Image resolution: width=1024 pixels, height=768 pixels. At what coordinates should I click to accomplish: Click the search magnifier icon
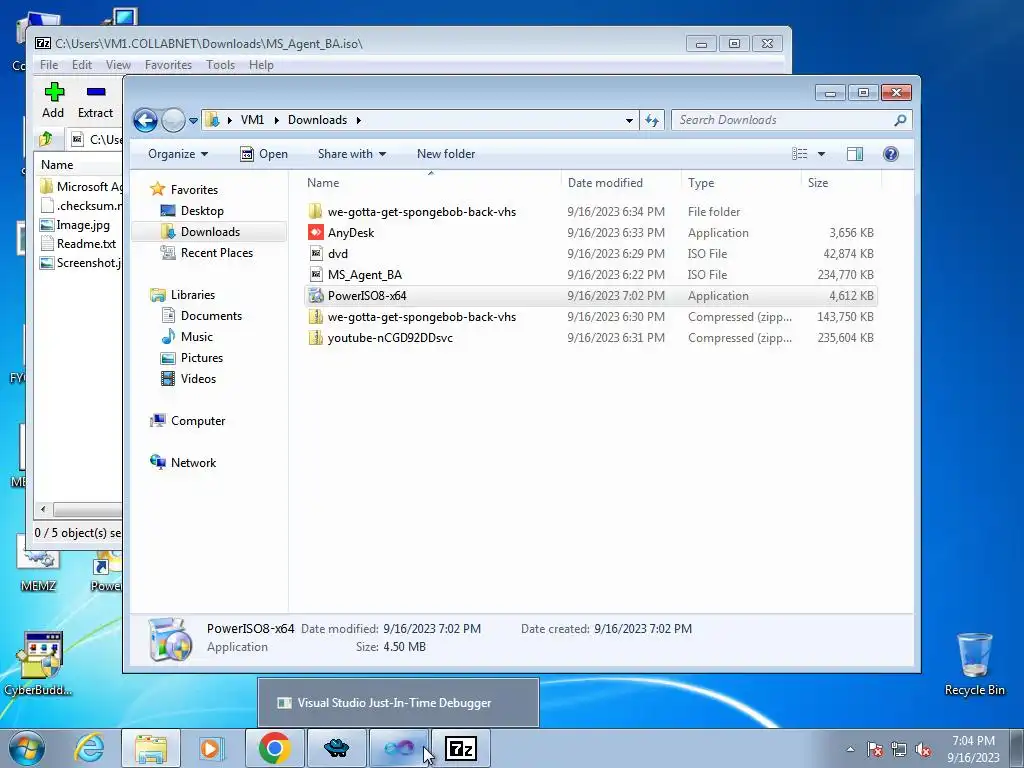pyautogui.click(x=900, y=120)
